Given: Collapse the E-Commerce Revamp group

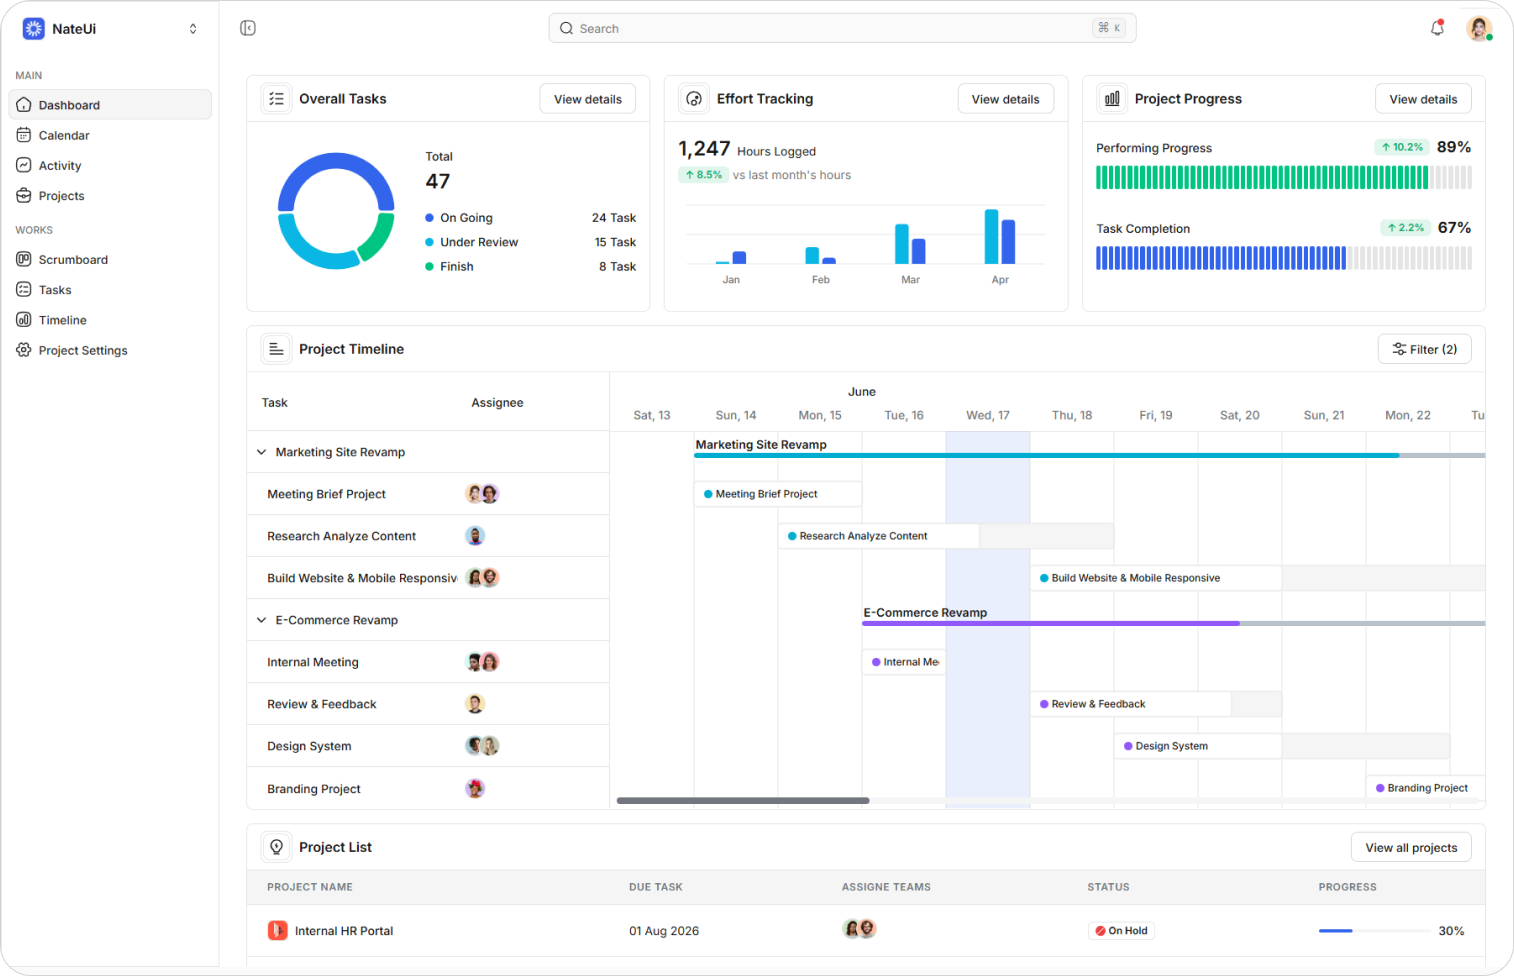Looking at the screenshot, I should pos(262,620).
